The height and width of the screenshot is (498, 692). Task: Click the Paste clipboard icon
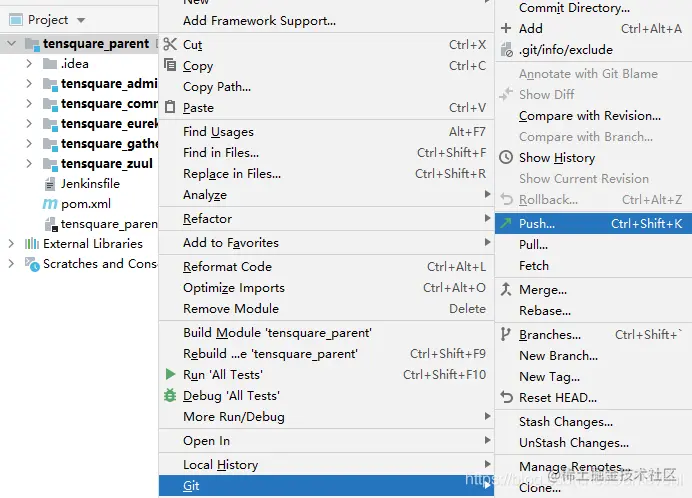tap(170, 107)
